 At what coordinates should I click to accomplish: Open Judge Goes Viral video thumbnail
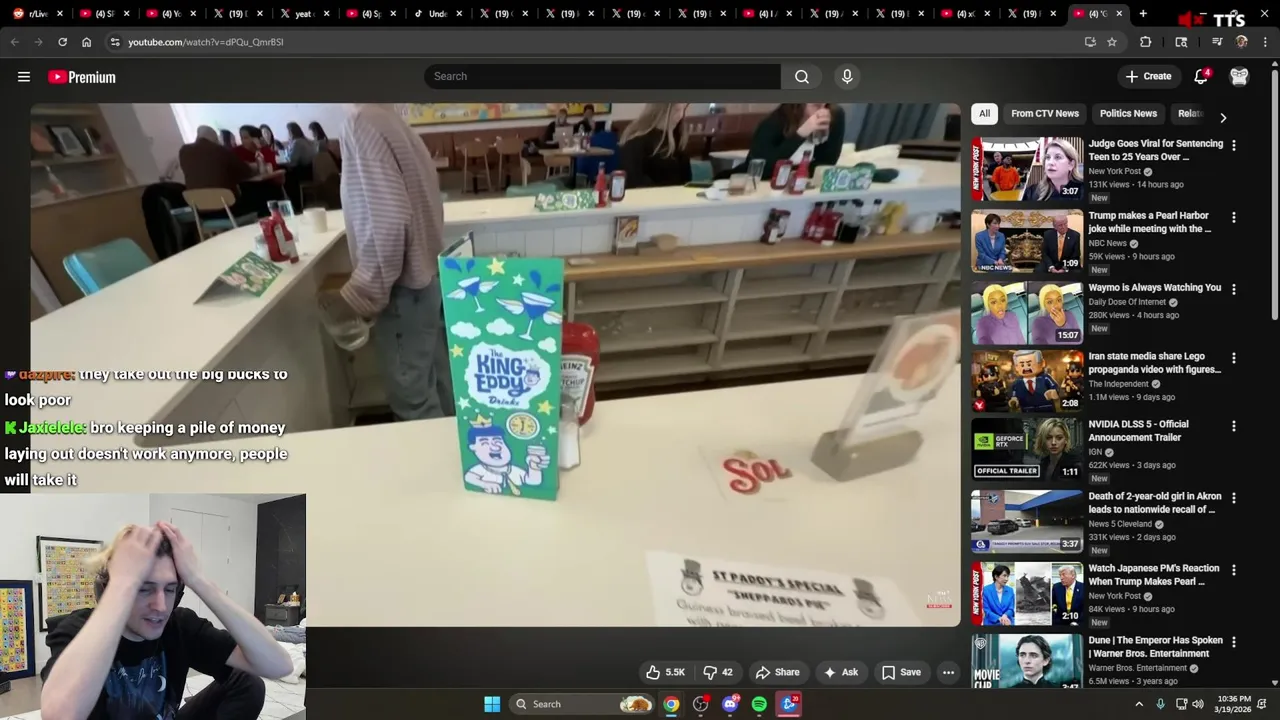click(x=1027, y=169)
